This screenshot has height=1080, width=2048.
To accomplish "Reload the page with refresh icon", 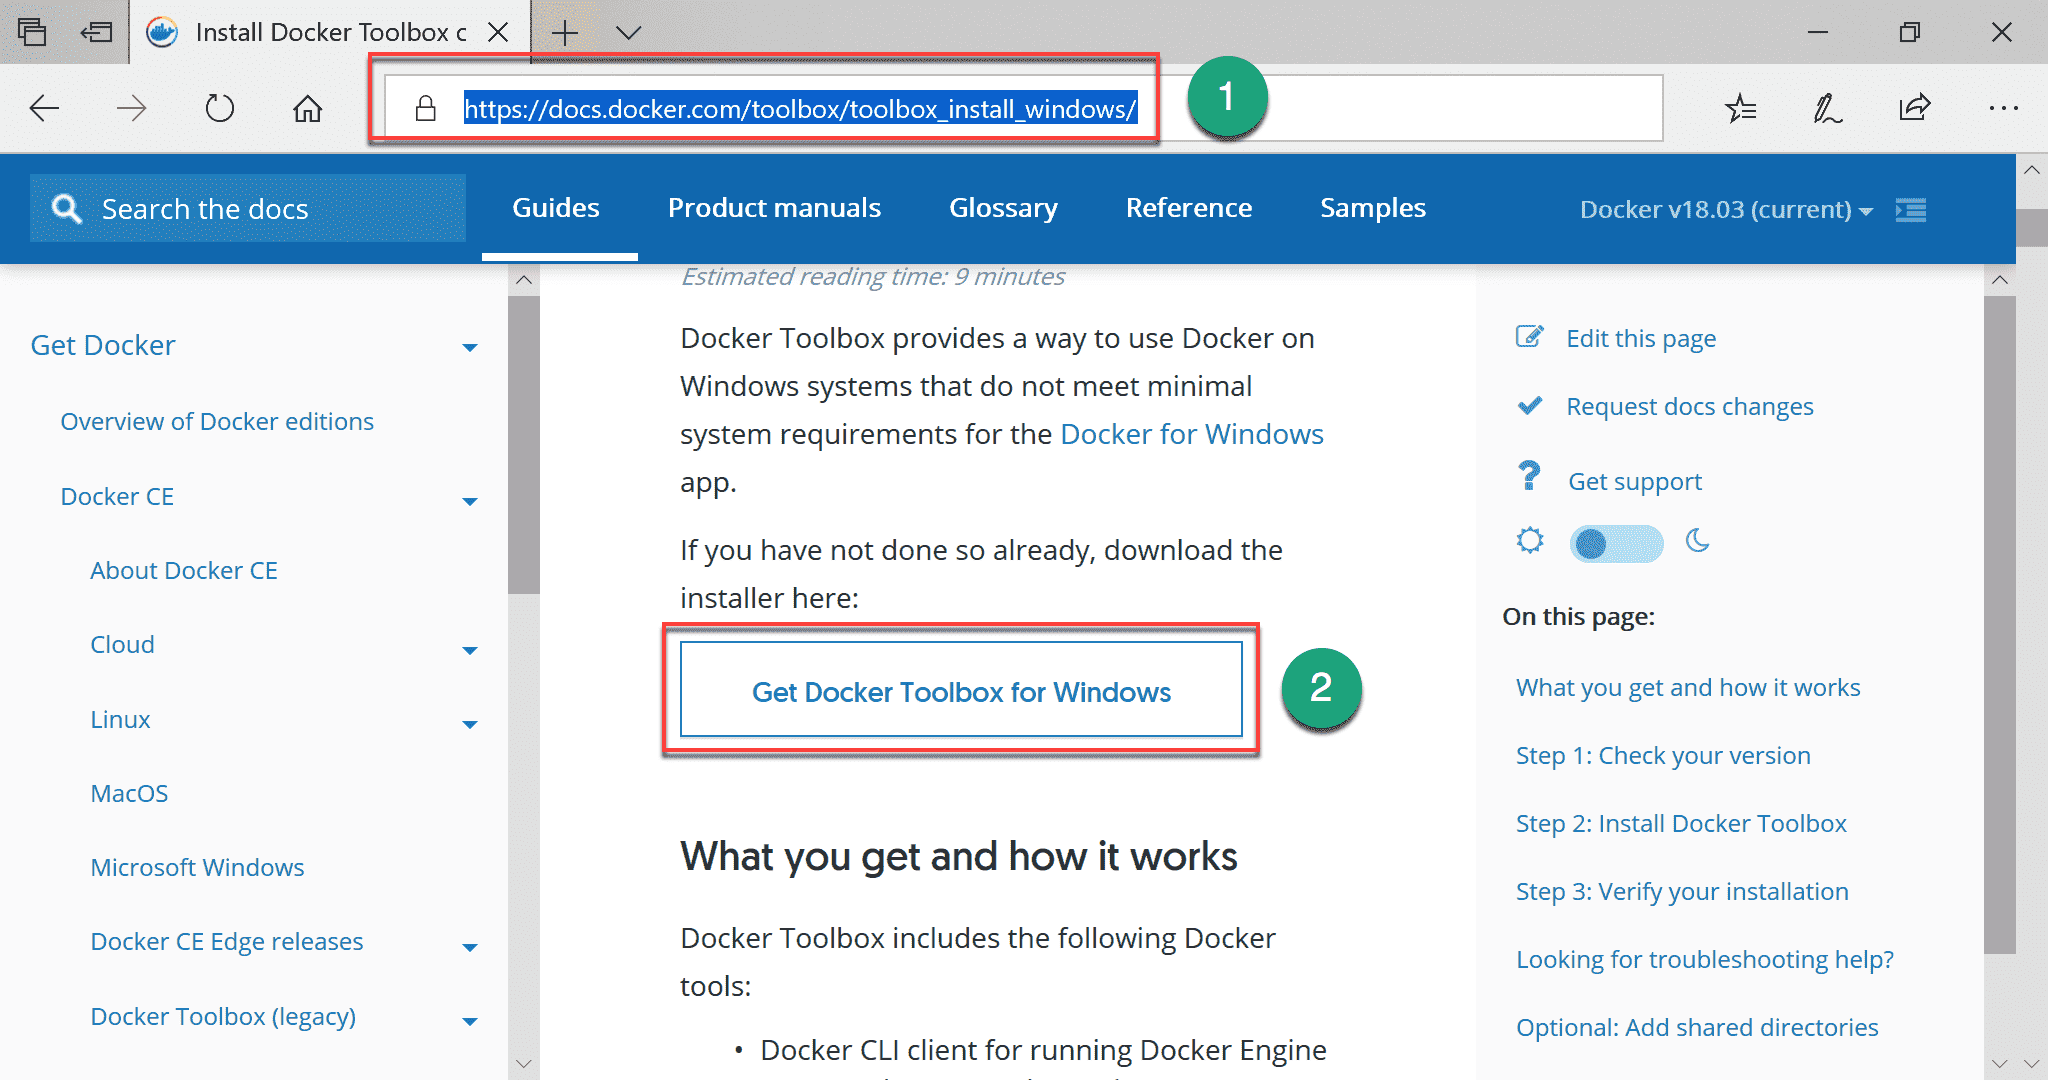I will 219,108.
